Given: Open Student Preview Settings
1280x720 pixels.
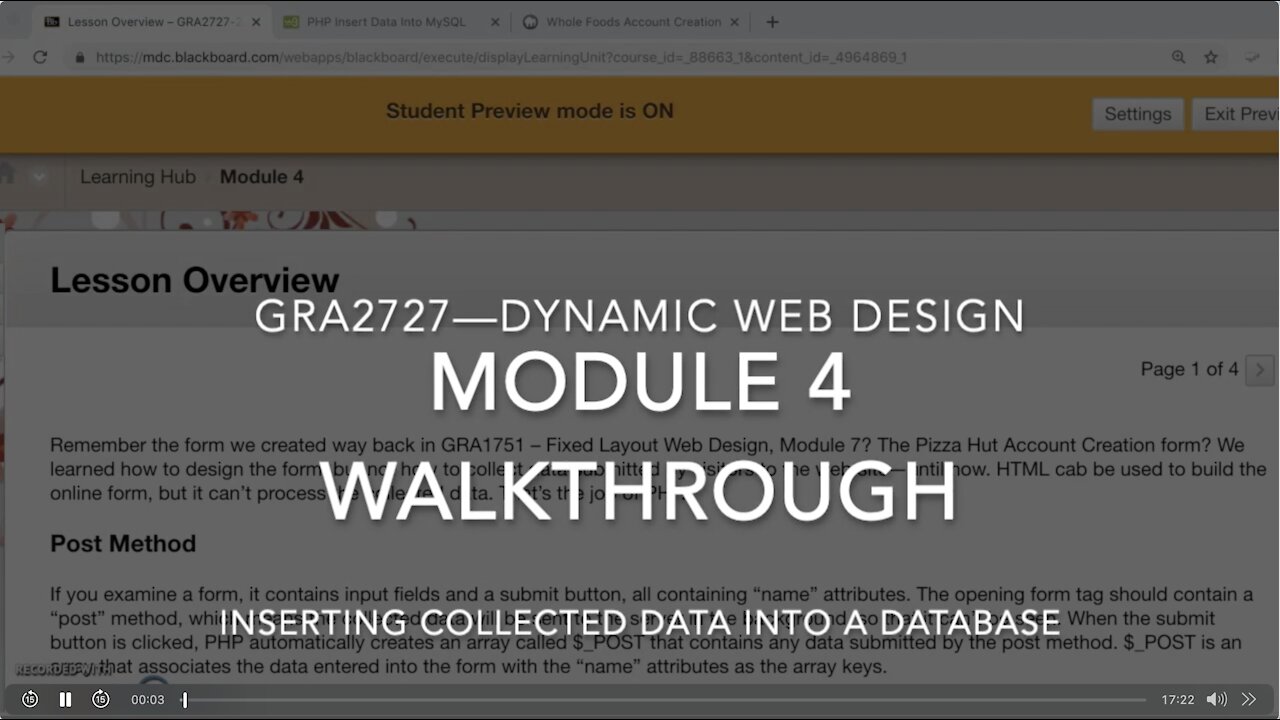Looking at the screenshot, I should click(1137, 114).
